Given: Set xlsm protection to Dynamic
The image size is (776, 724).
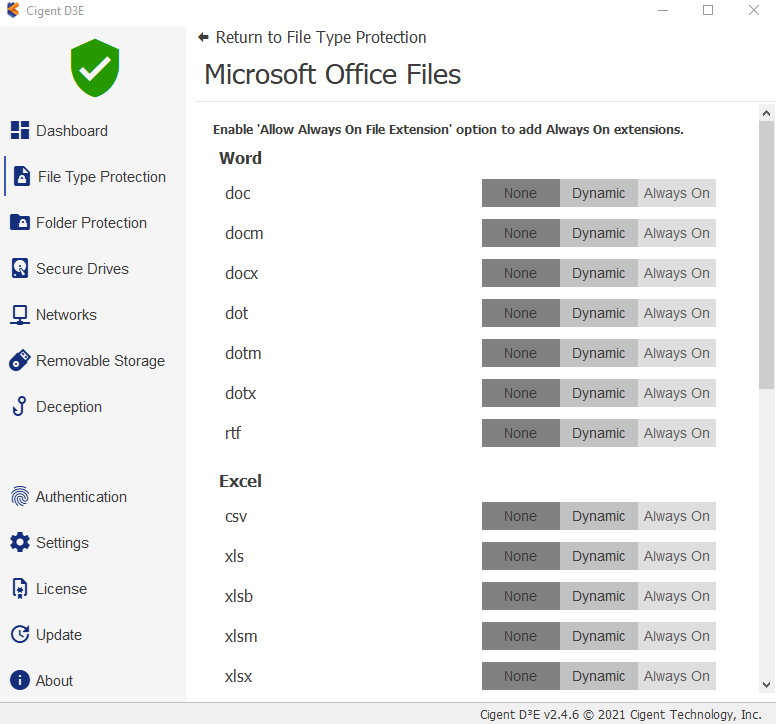Looking at the screenshot, I should point(599,636).
